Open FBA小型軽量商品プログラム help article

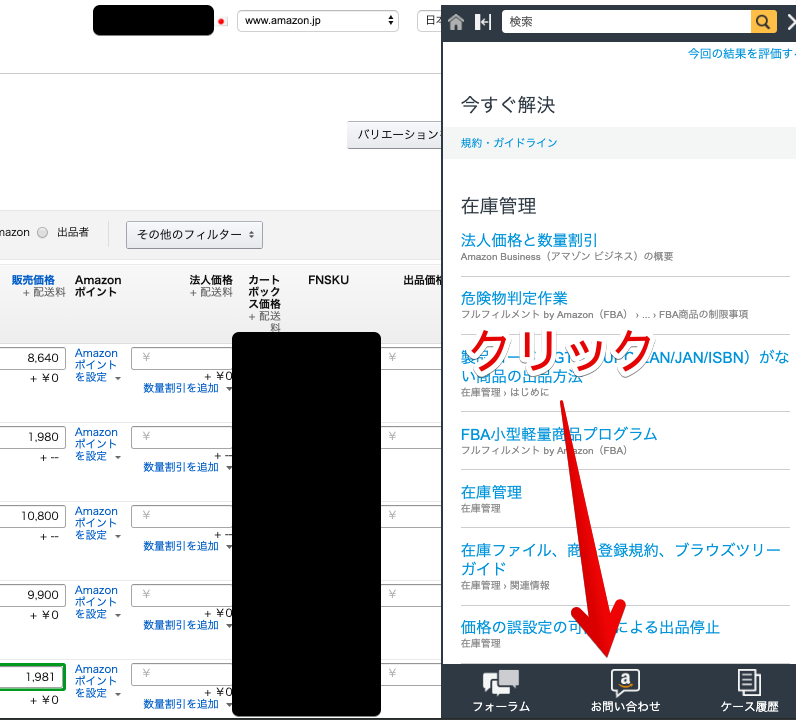[x=558, y=434]
